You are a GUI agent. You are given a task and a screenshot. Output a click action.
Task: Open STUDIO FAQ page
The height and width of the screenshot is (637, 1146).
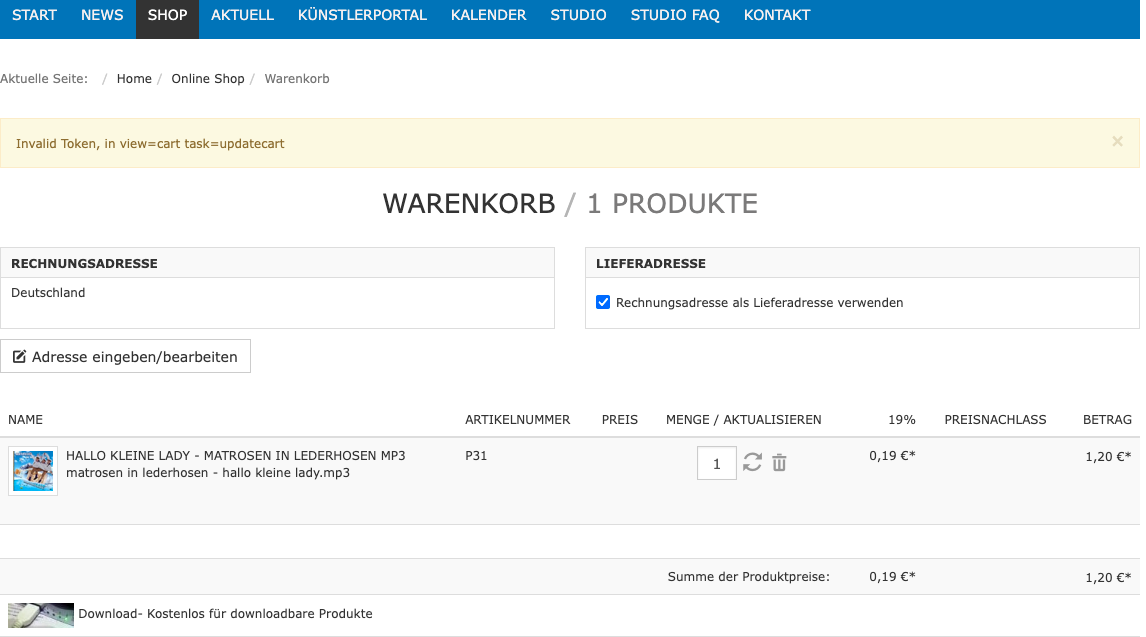[x=675, y=15]
